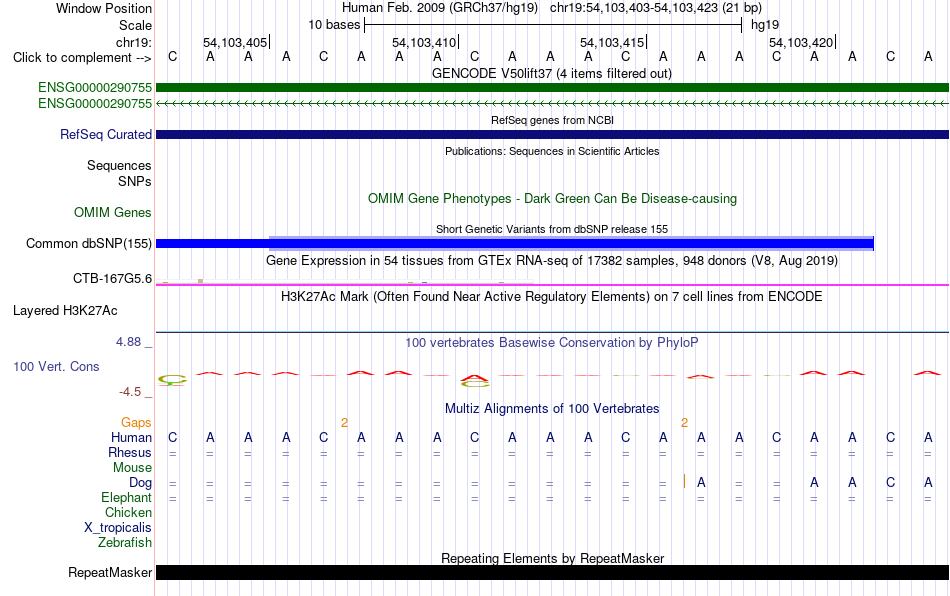Viewport: 950px width, 596px height.
Task: Click the "Common dbSNP(155)" track label
Action: pyautogui.click(x=88, y=243)
